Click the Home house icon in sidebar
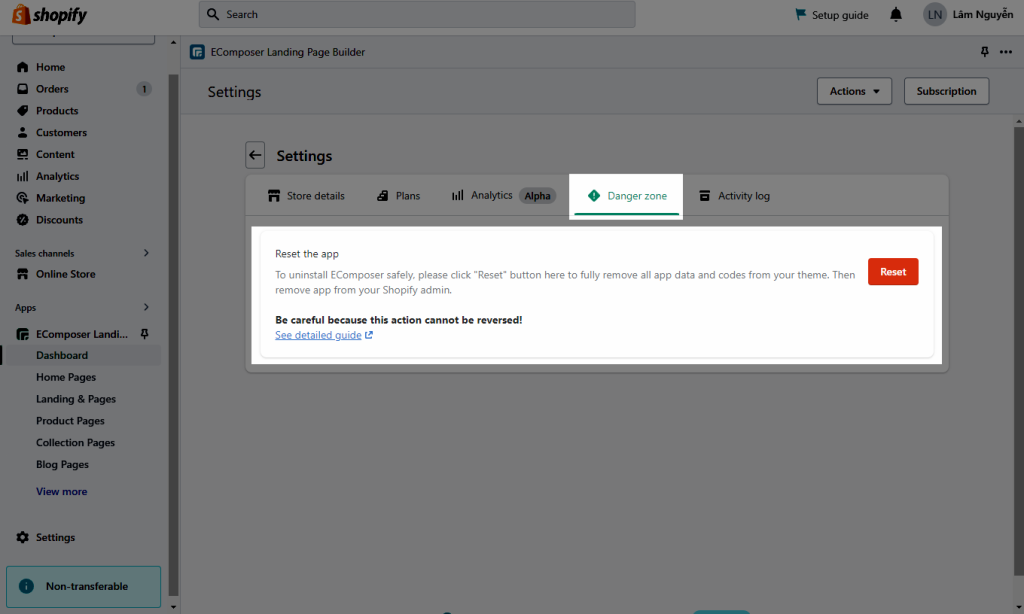 23,67
